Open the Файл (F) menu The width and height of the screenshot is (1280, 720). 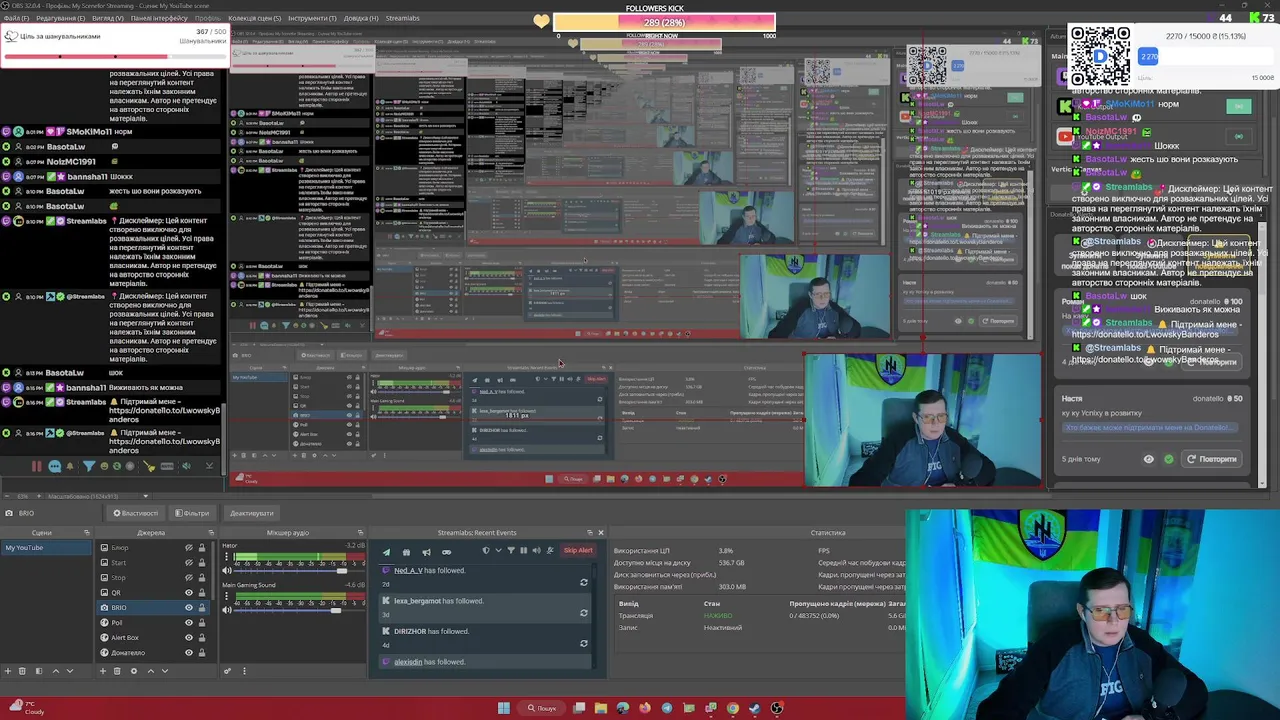click(x=17, y=18)
